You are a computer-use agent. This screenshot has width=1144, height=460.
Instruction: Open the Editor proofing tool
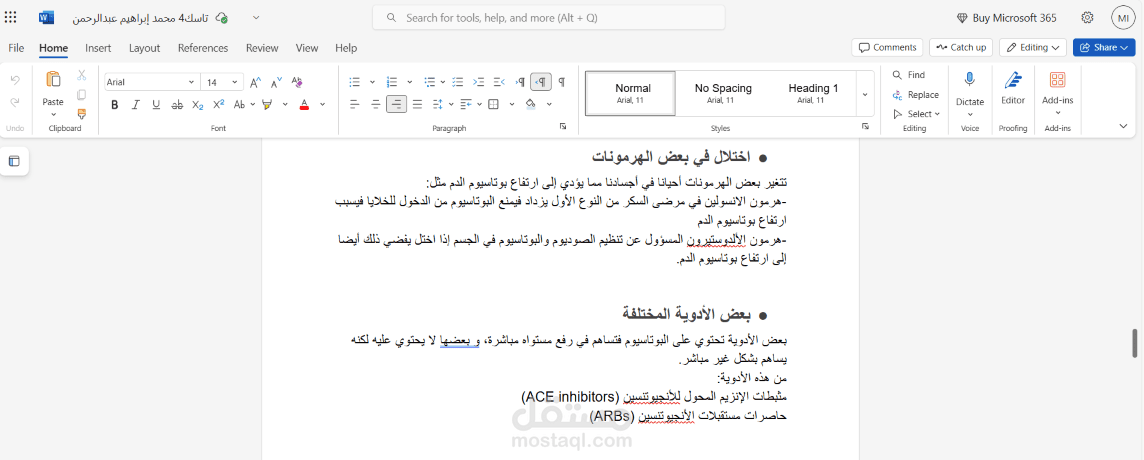[1013, 88]
